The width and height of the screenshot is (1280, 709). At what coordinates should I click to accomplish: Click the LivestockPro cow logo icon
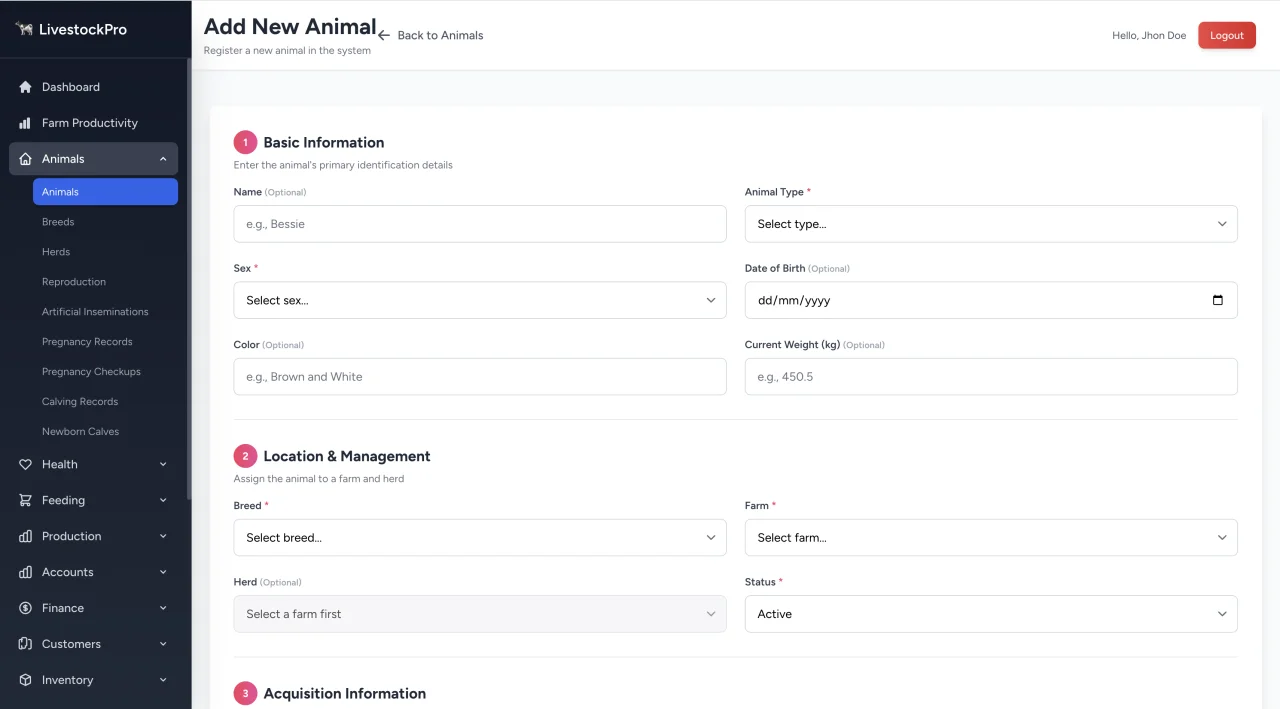[24, 29]
